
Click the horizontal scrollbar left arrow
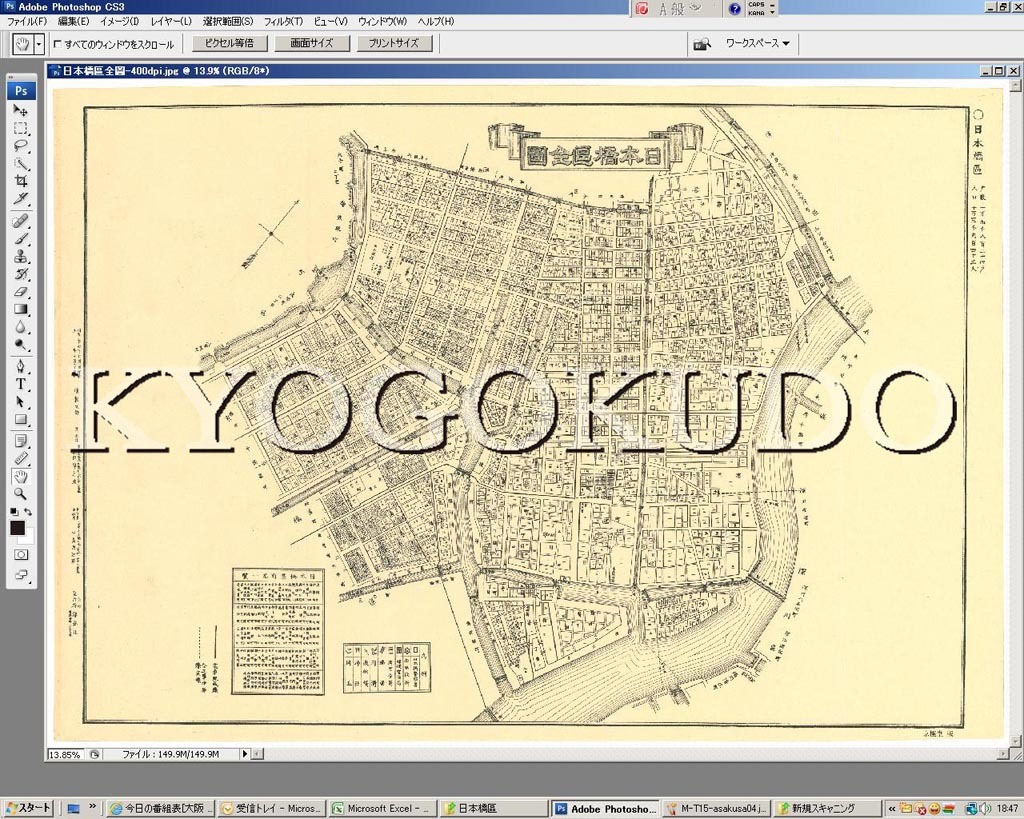coord(258,754)
